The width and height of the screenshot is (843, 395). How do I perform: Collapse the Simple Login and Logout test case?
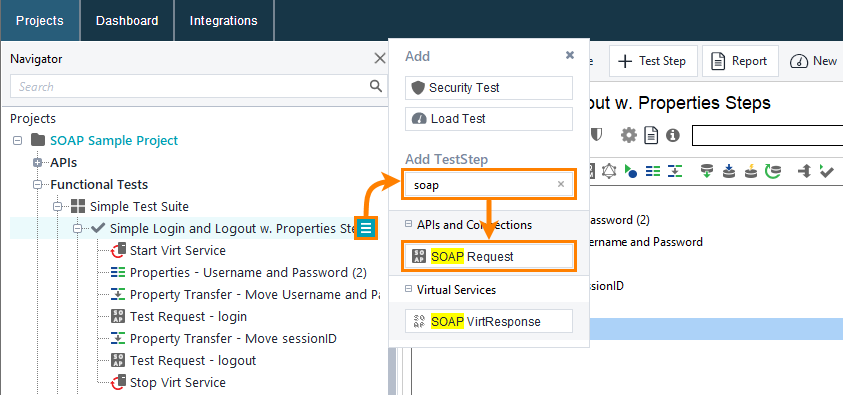(77, 228)
